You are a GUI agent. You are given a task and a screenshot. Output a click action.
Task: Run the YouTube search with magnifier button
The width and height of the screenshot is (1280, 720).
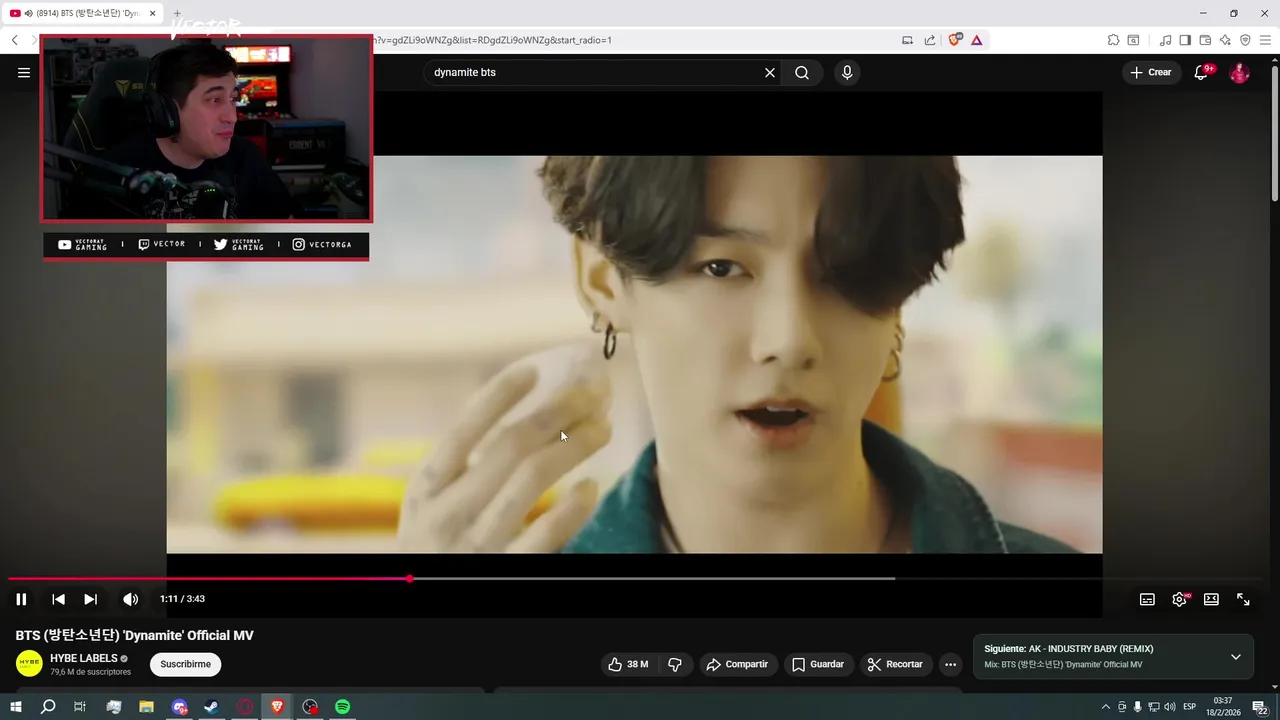pyautogui.click(x=802, y=72)
